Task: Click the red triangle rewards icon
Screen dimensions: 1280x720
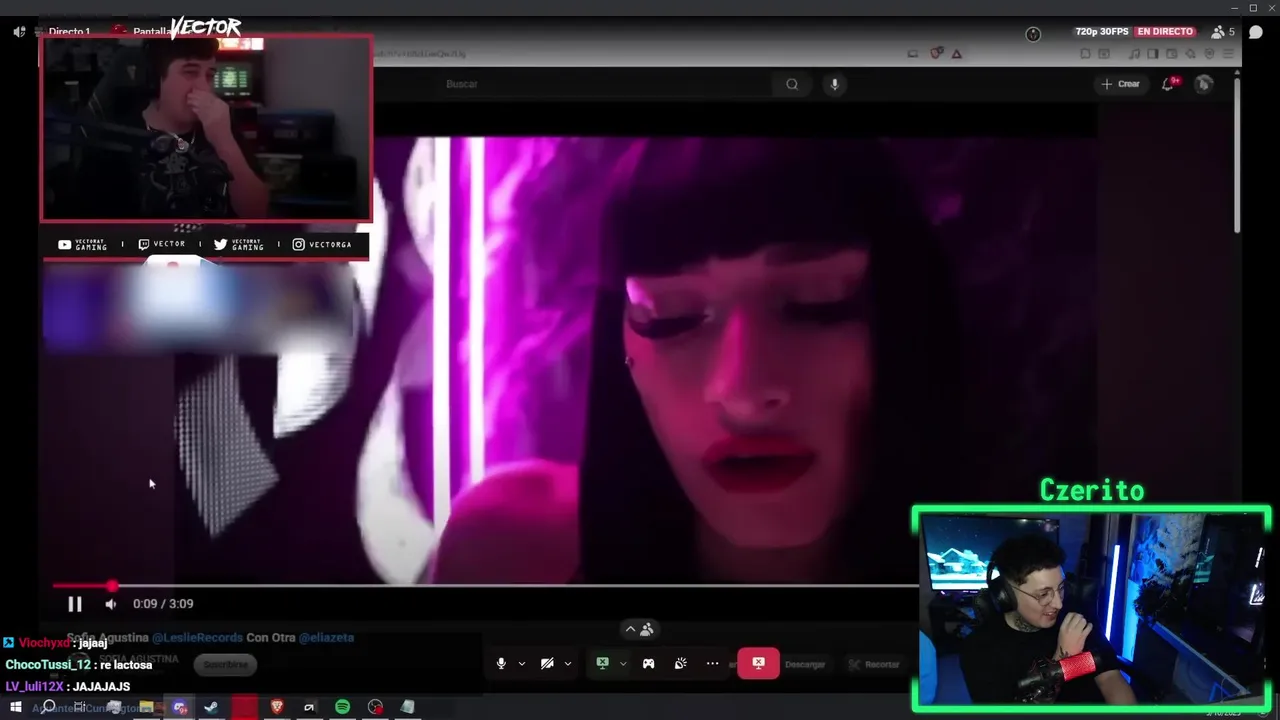Action: (957, 53)
